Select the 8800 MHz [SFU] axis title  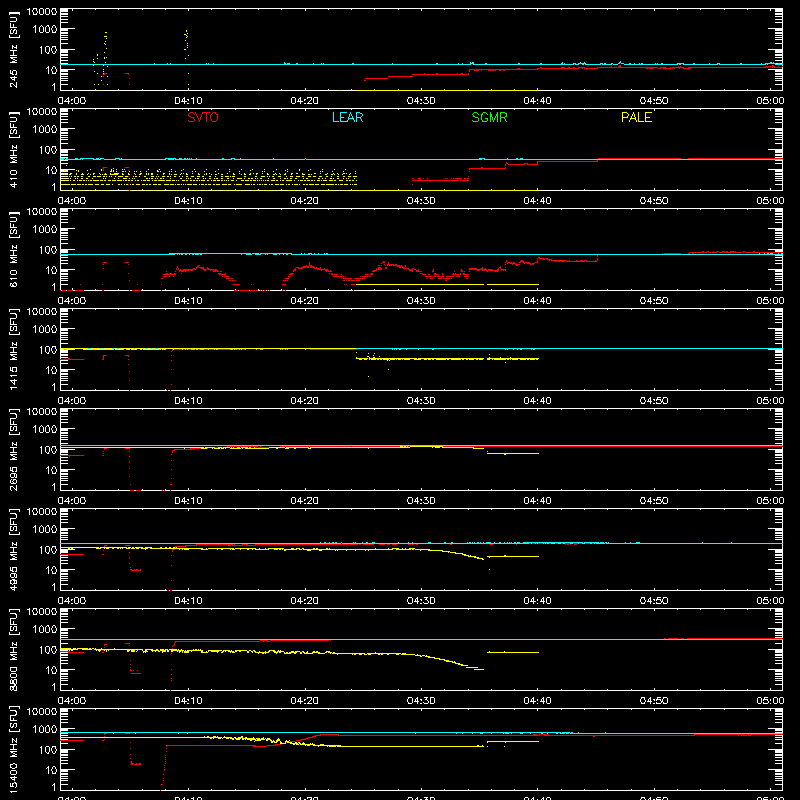point(13,649)
